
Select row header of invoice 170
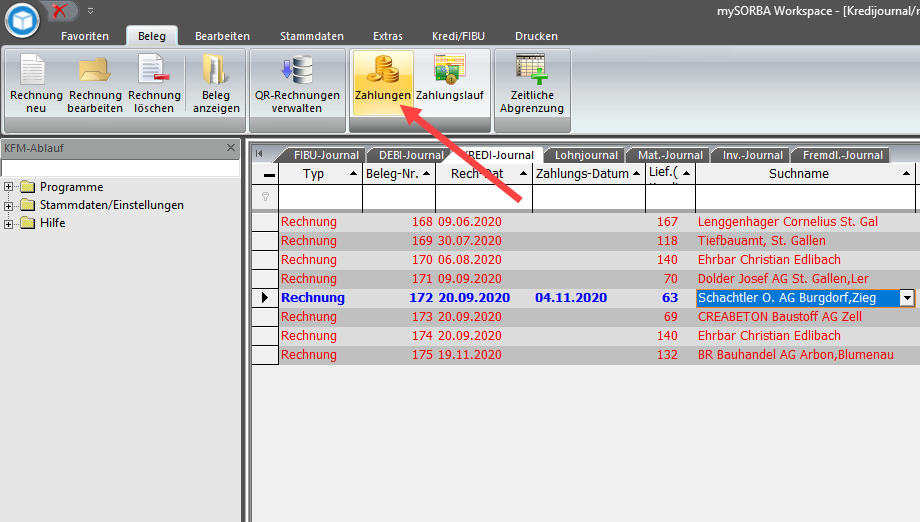pyautogui.click(x=265, y=260)
